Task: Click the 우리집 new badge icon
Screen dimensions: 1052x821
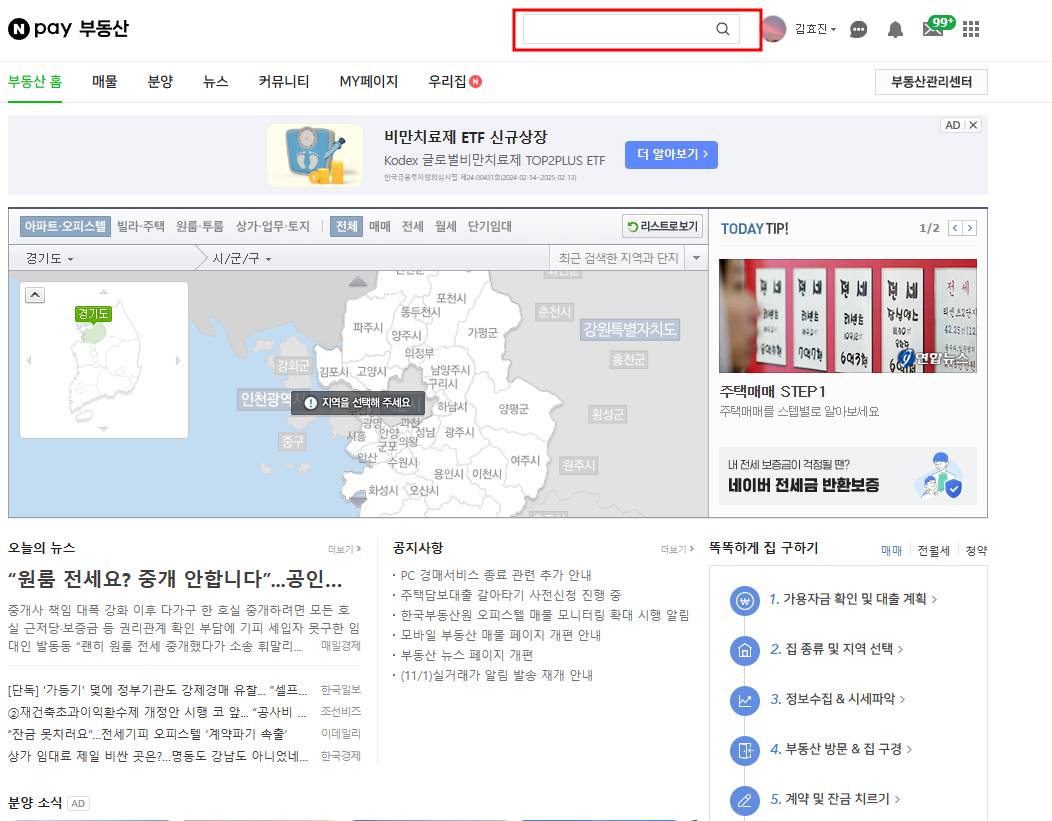Action: click(476, 81)
